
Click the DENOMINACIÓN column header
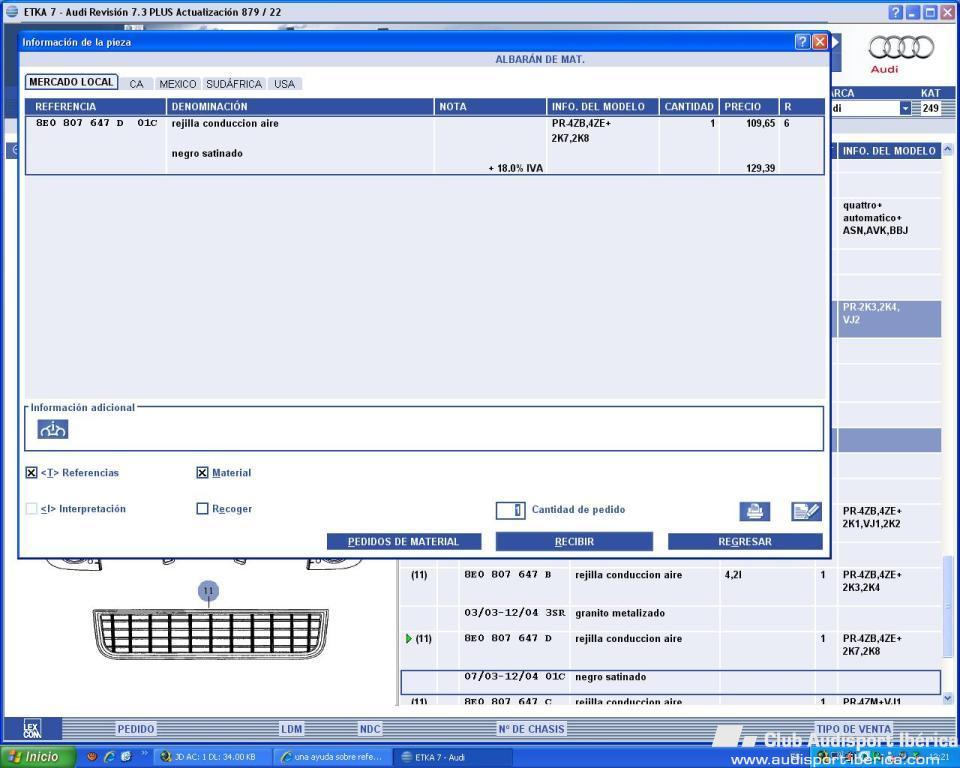[x=300, y=107]
